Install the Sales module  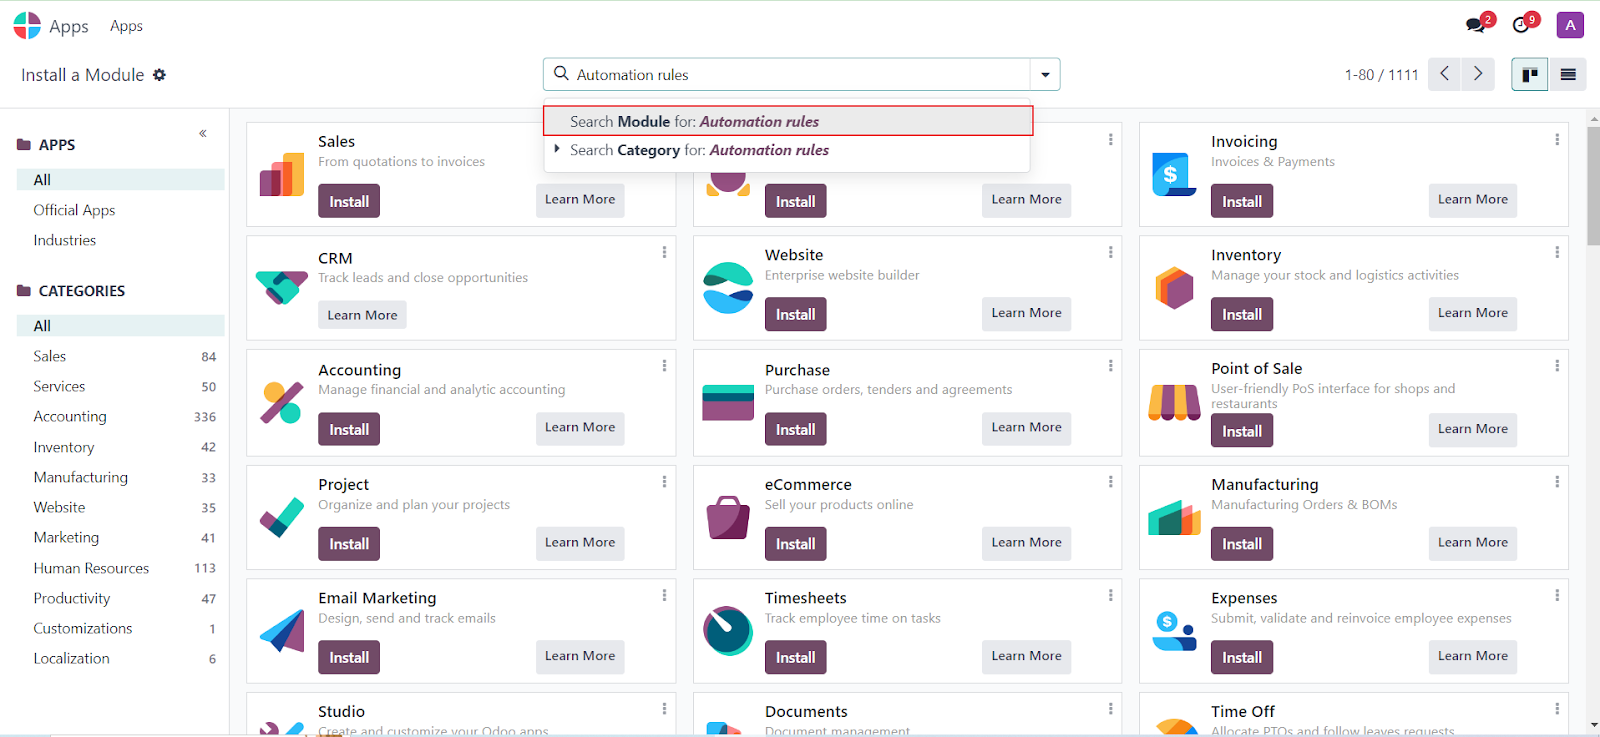point(349,201)
